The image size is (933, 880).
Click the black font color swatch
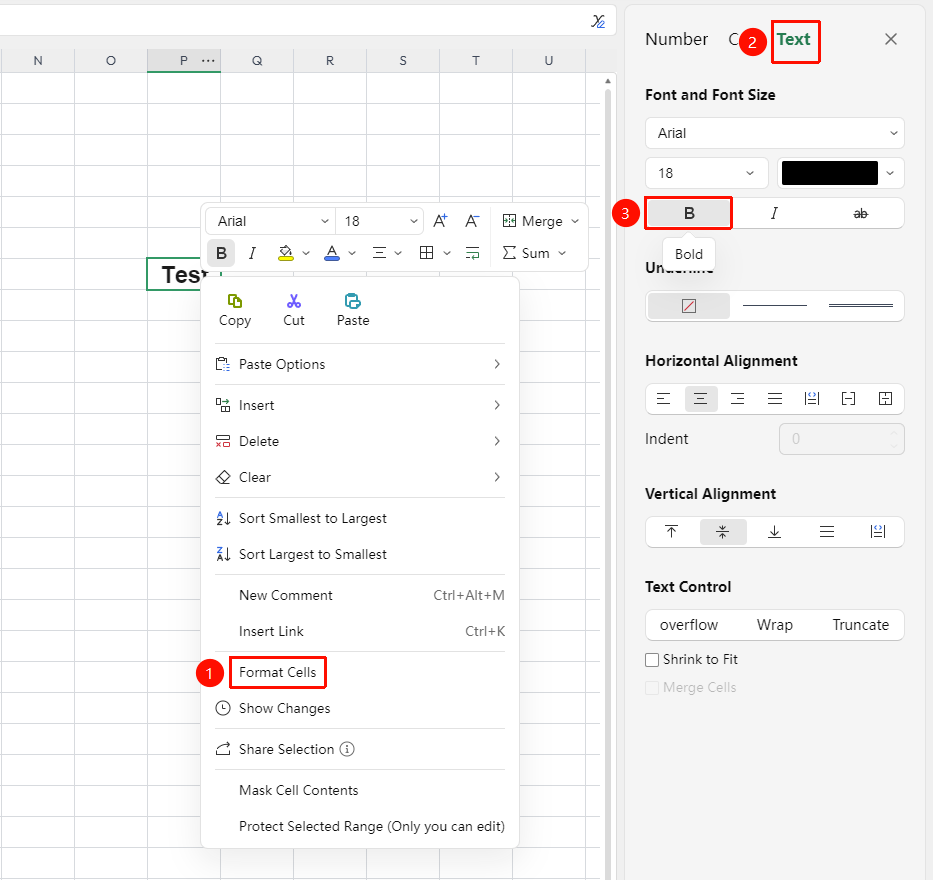click(829, 173)
